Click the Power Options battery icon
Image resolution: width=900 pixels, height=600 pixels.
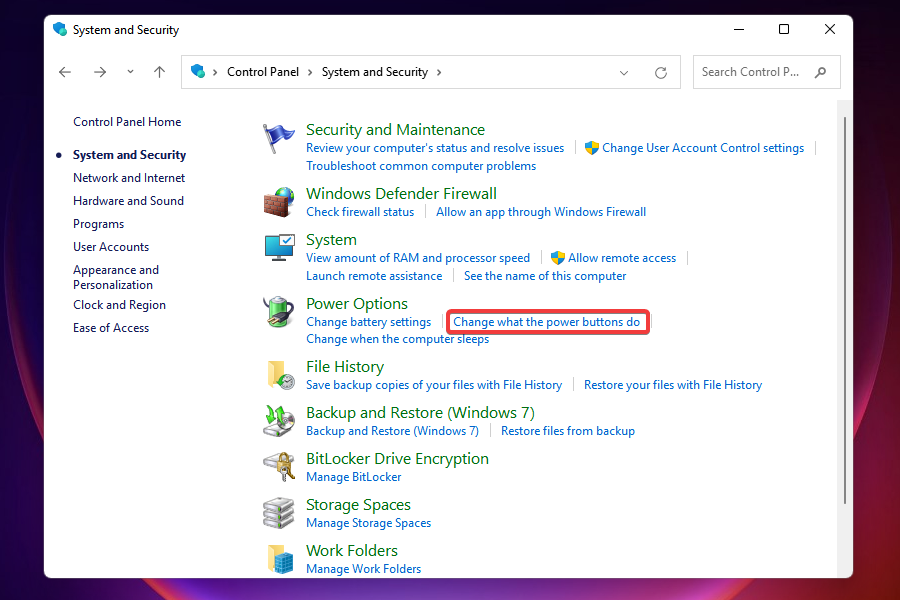point(279,312)
